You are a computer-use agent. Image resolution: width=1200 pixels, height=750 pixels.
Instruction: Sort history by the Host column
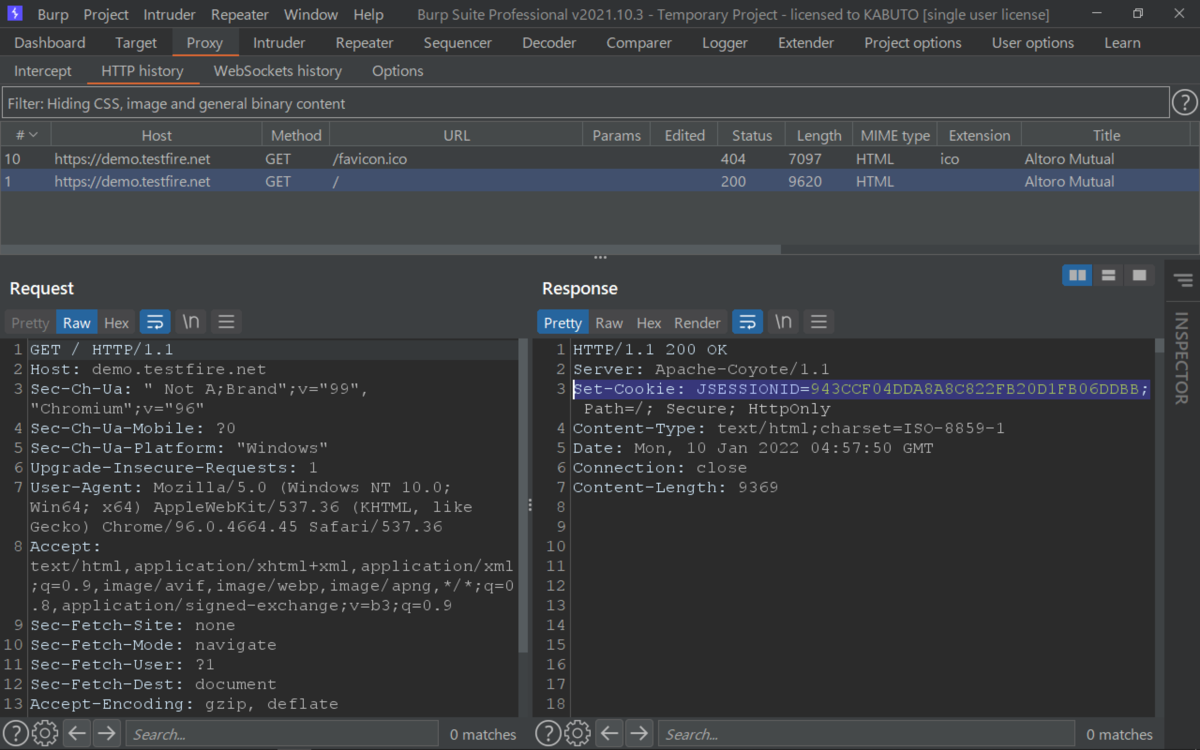click(x=156, y=135)
